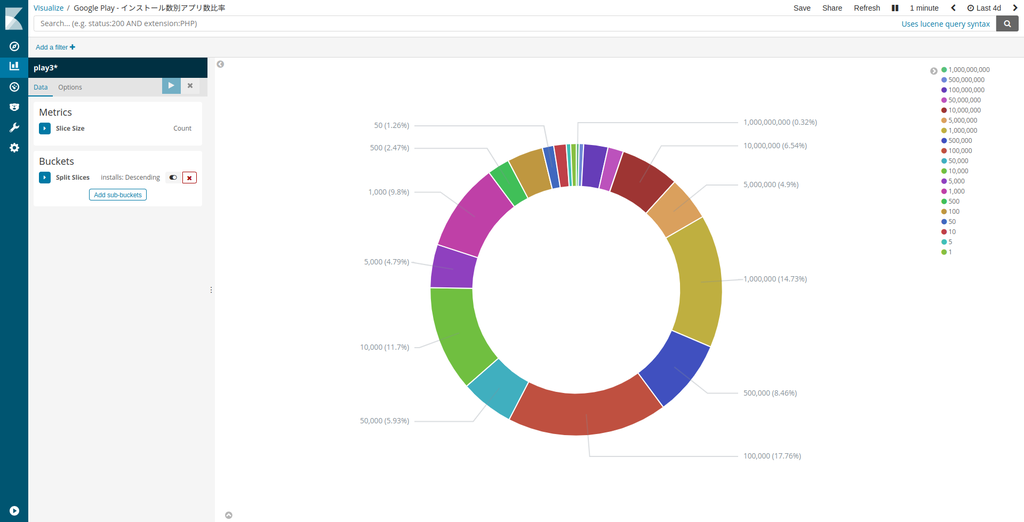Viewport: 1024px width, 522px height.
Task: Open the Visualize chart icon
Action: [14, 66]
